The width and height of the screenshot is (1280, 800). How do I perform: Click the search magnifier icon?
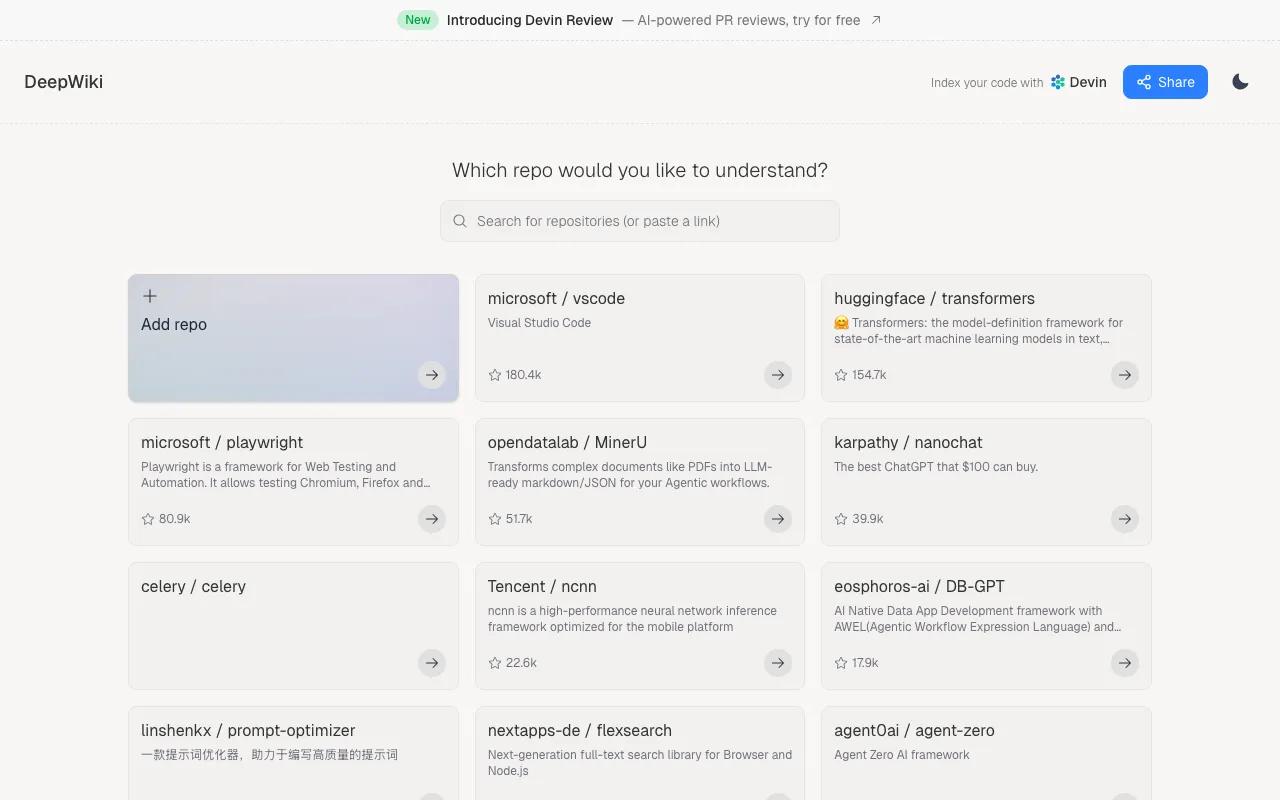point(460,221)
